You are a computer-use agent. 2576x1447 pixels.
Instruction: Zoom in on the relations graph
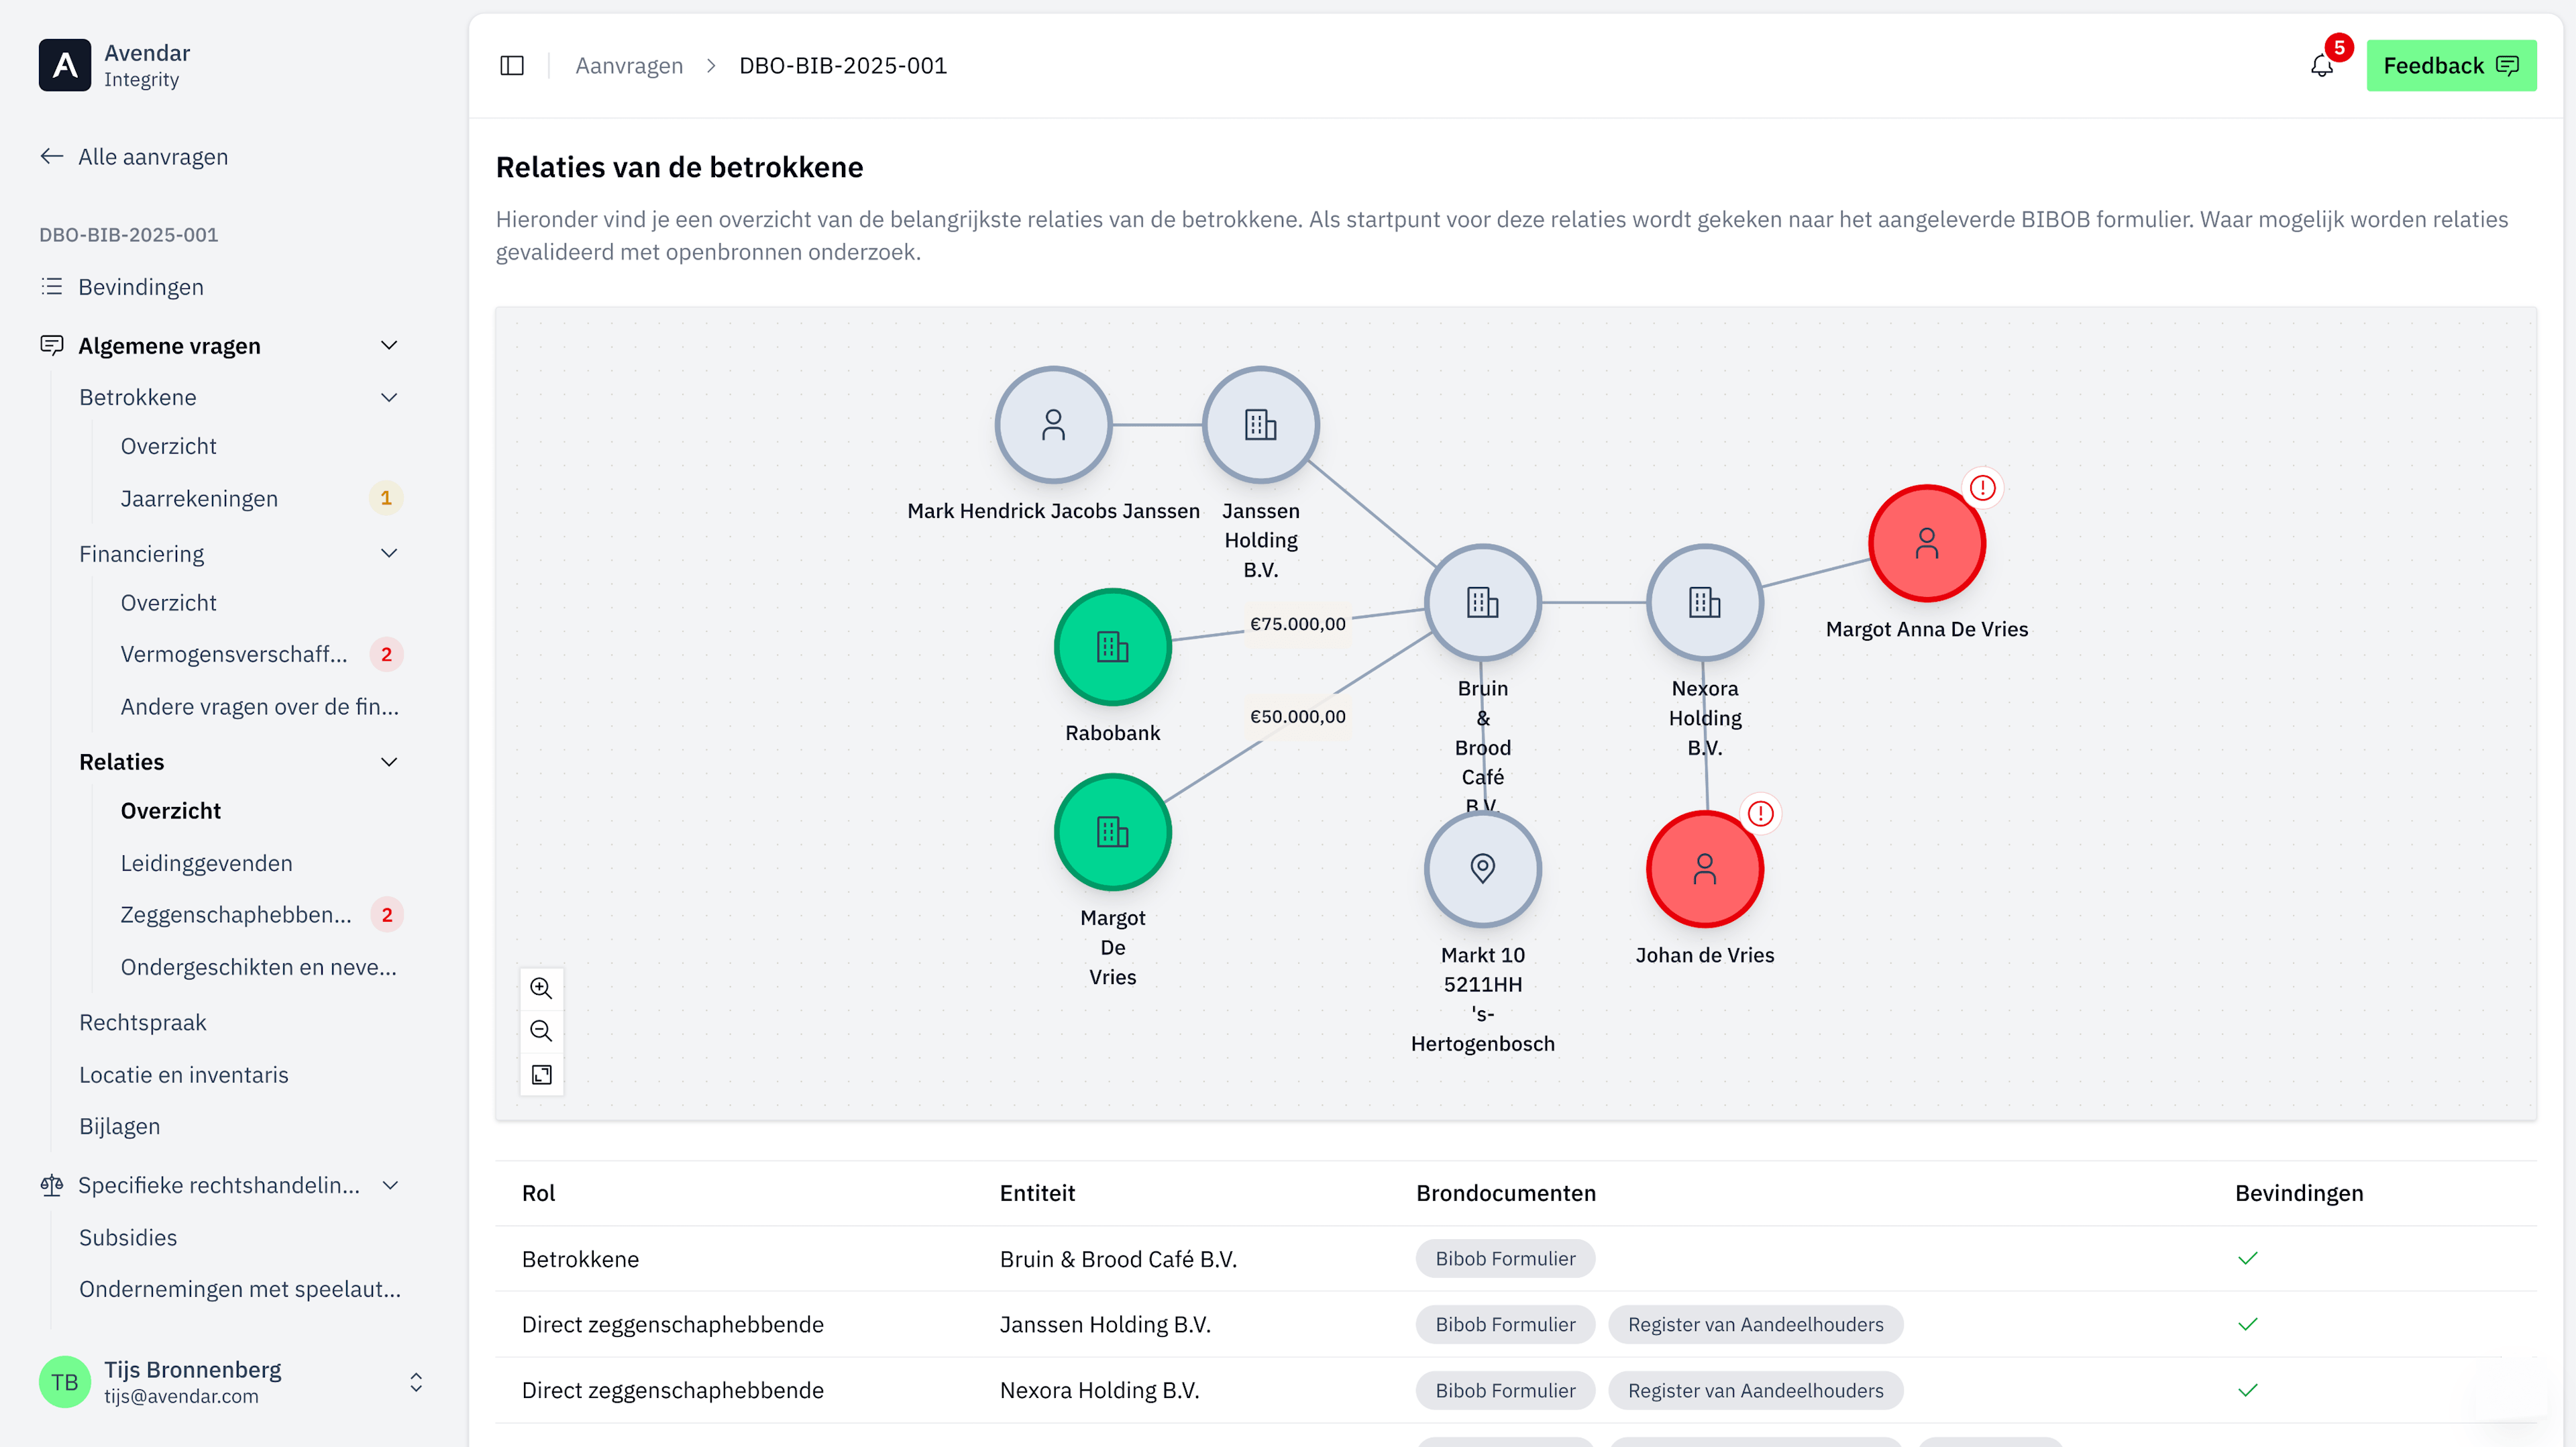coord(541,988)
